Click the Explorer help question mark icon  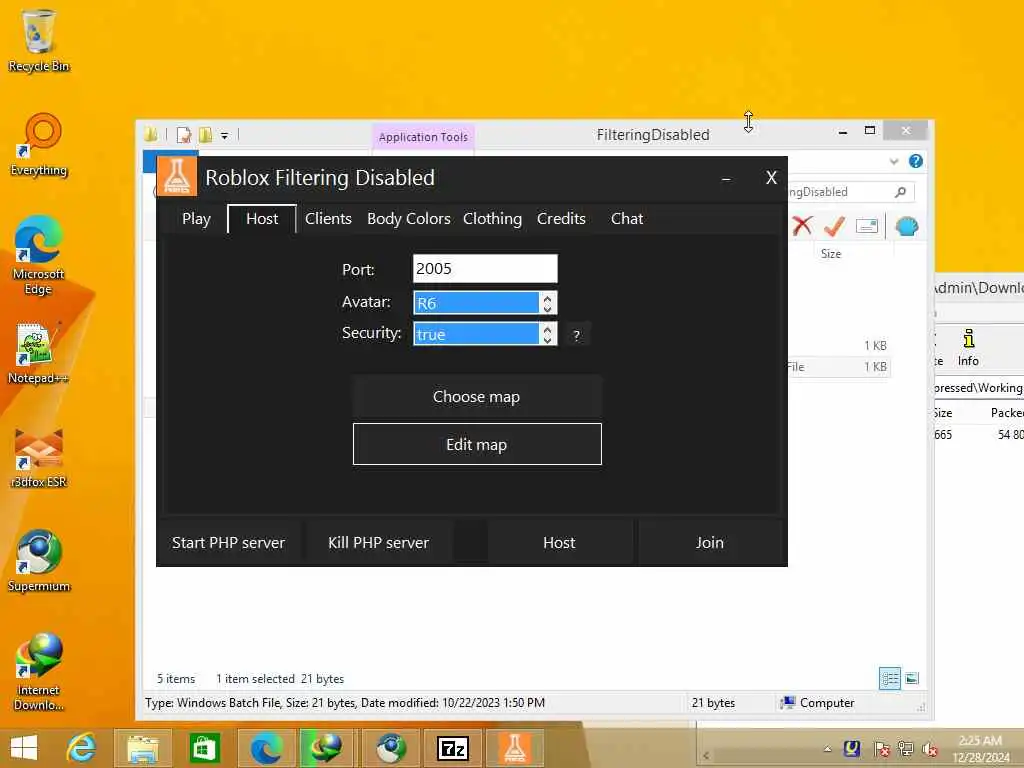point(916,161)
